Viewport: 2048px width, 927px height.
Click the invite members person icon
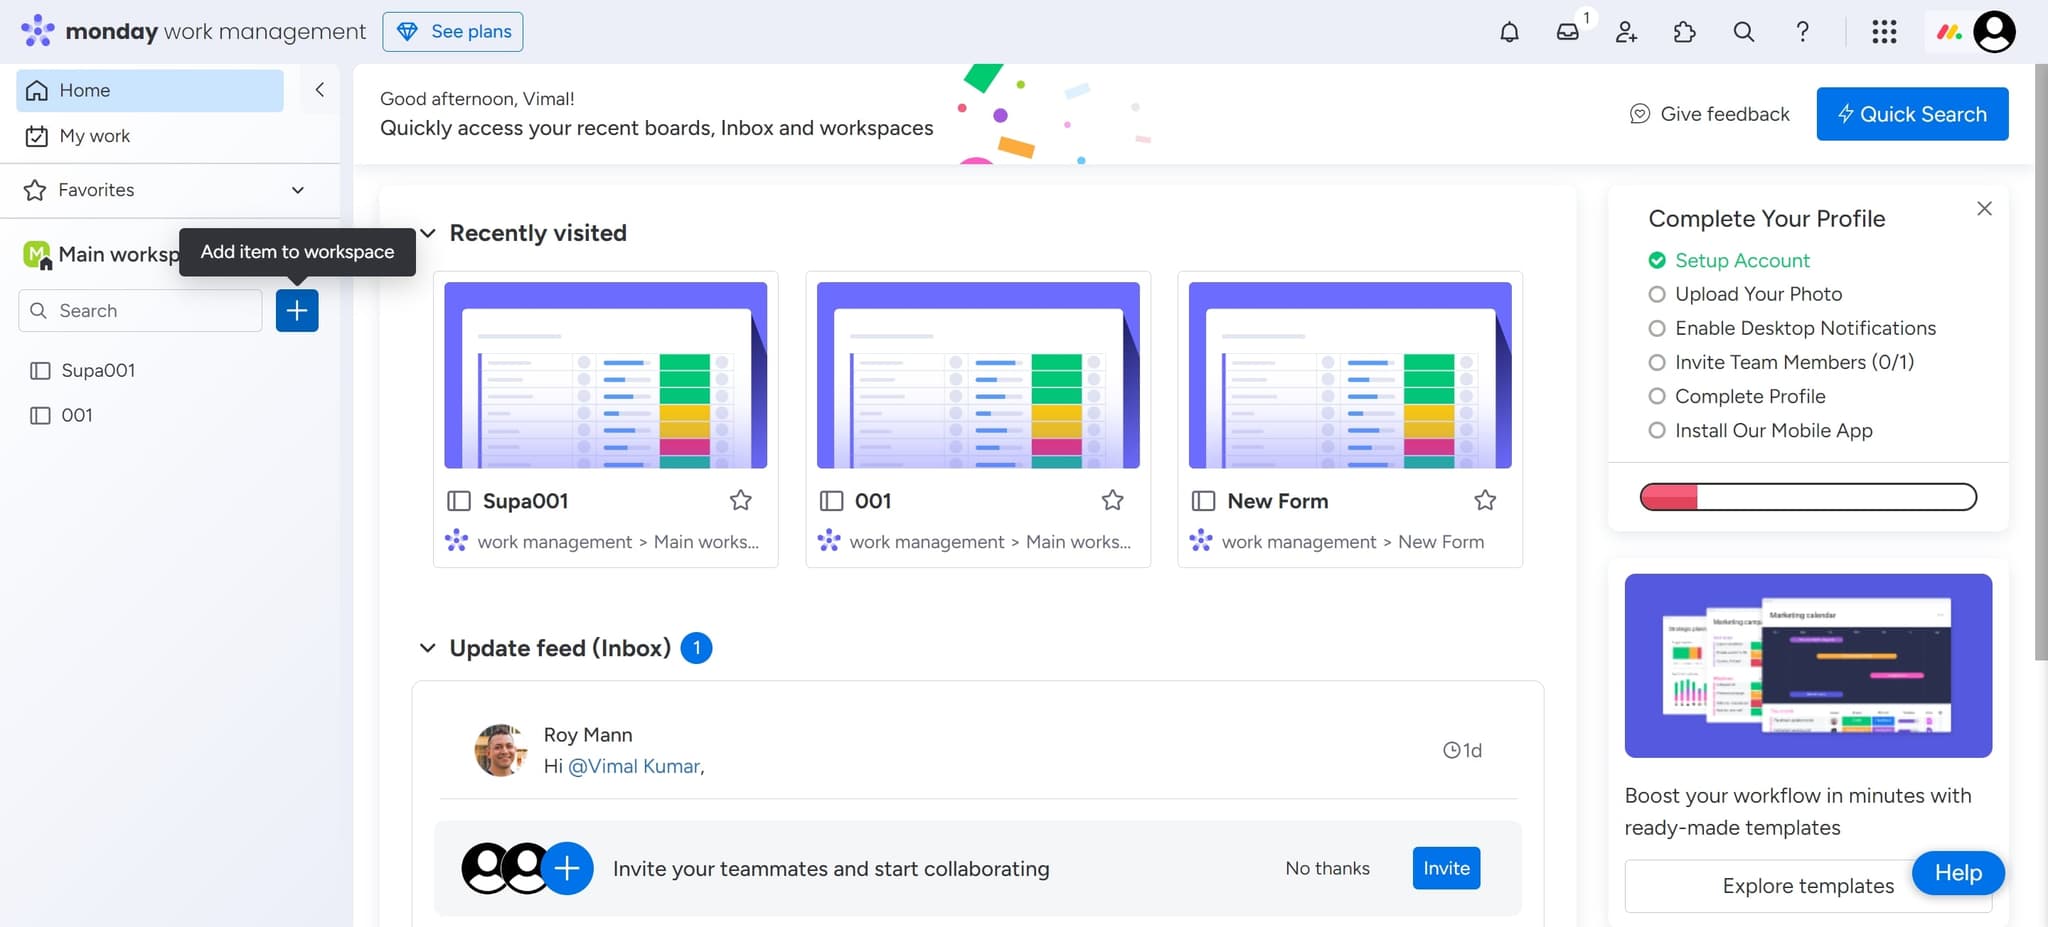(1626, 32)
